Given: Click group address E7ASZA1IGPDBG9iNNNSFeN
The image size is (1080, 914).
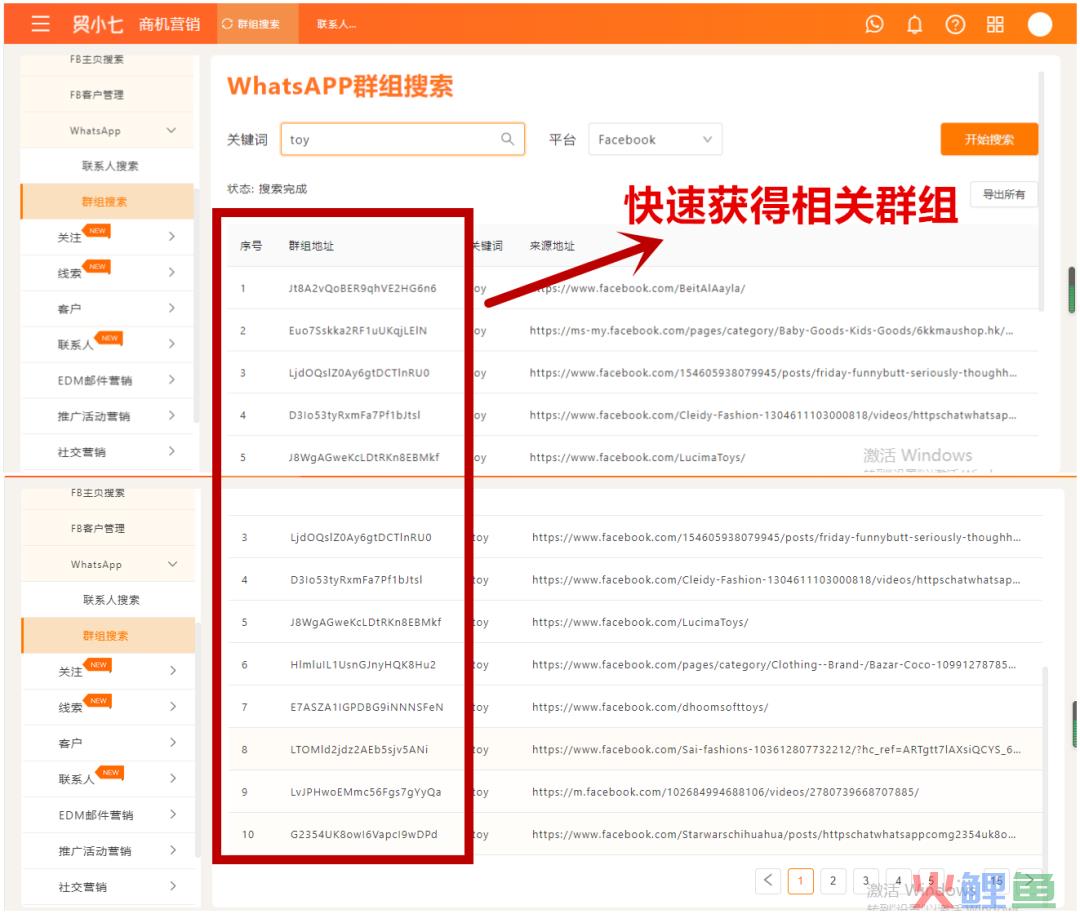Looking at the screenshot, I should [x=366, y=707].
